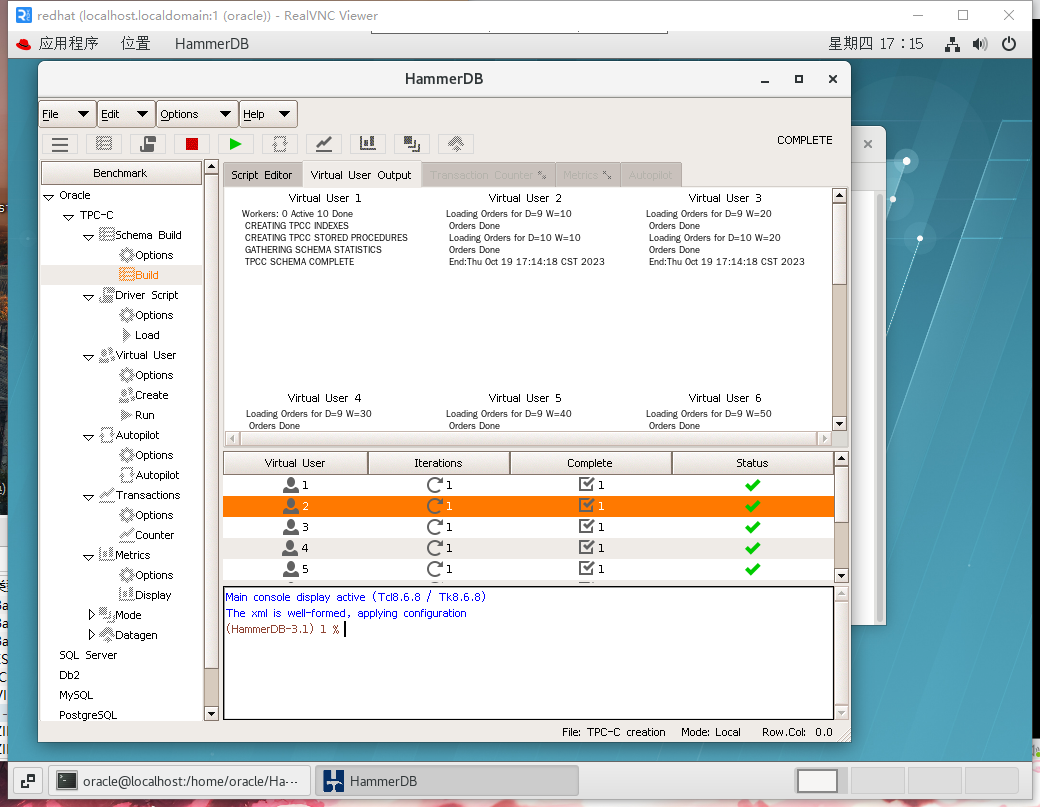This screenshot has height=807, width=1040.
Task: Open the File menu
Action: tap(66, 114)
